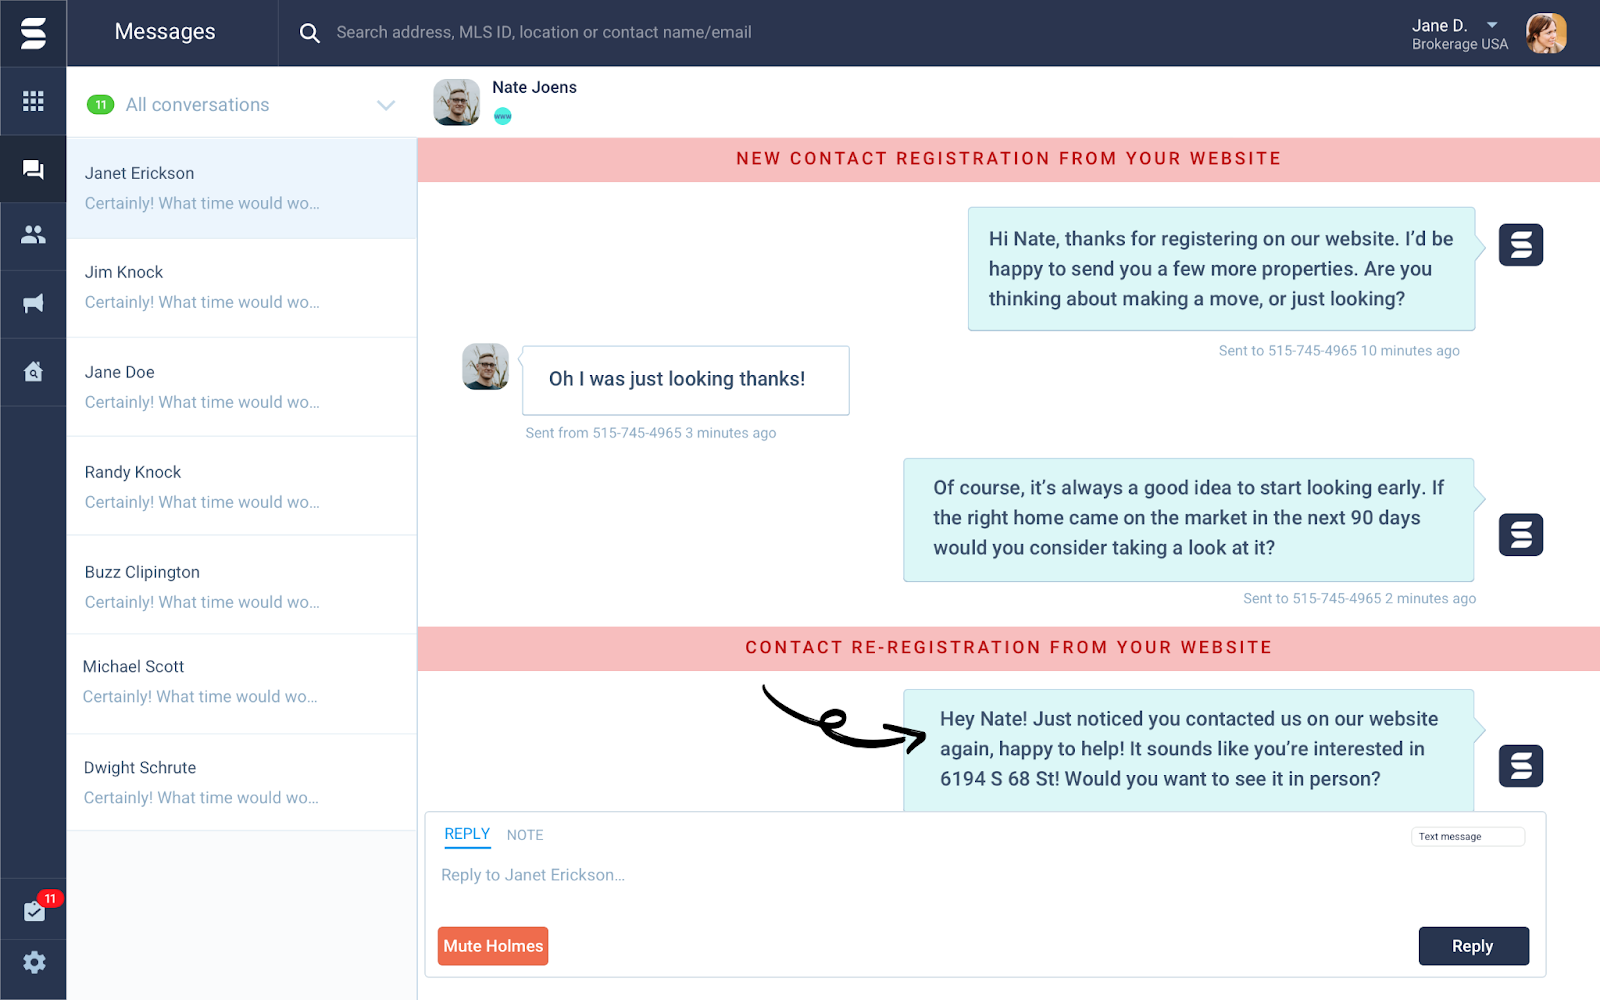Click the green 11 unread count badge
1600x1000 pixels.
(x=100, y=105)
